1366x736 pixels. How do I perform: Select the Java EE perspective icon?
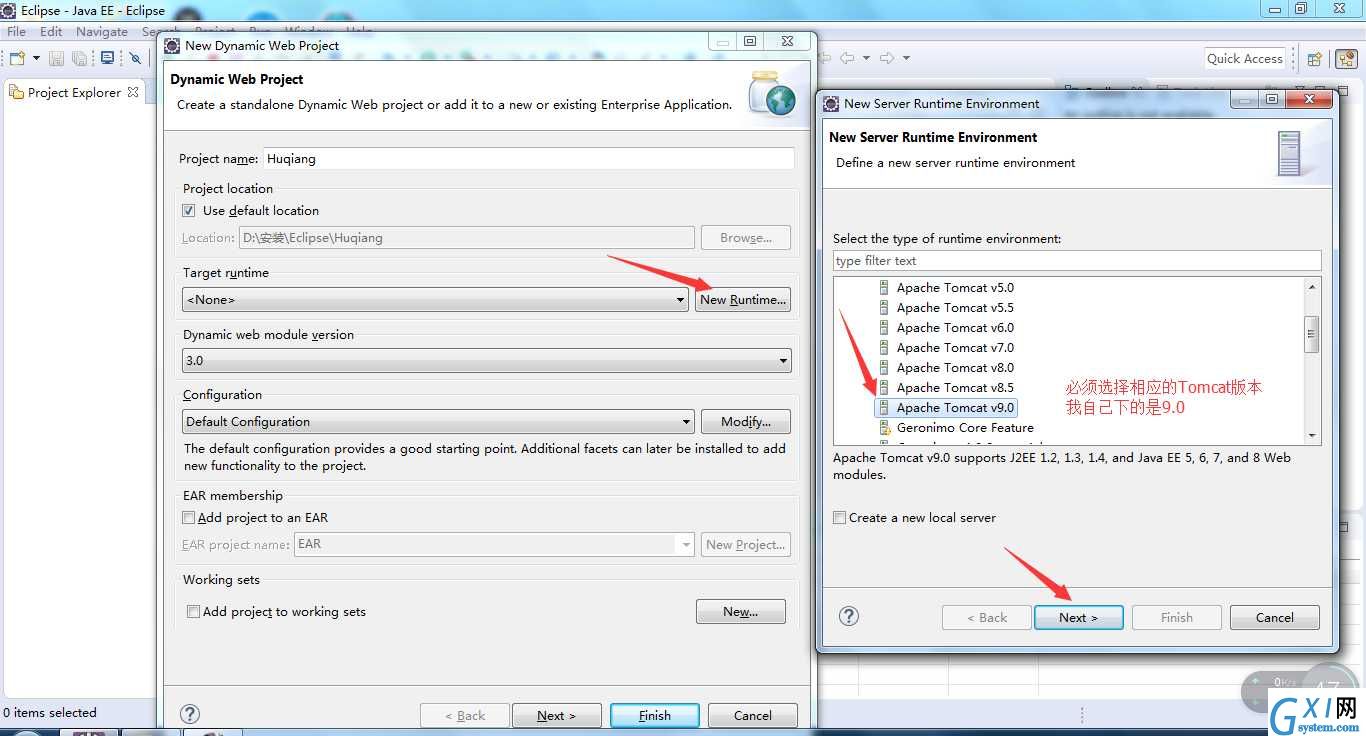pos(1345,59)
